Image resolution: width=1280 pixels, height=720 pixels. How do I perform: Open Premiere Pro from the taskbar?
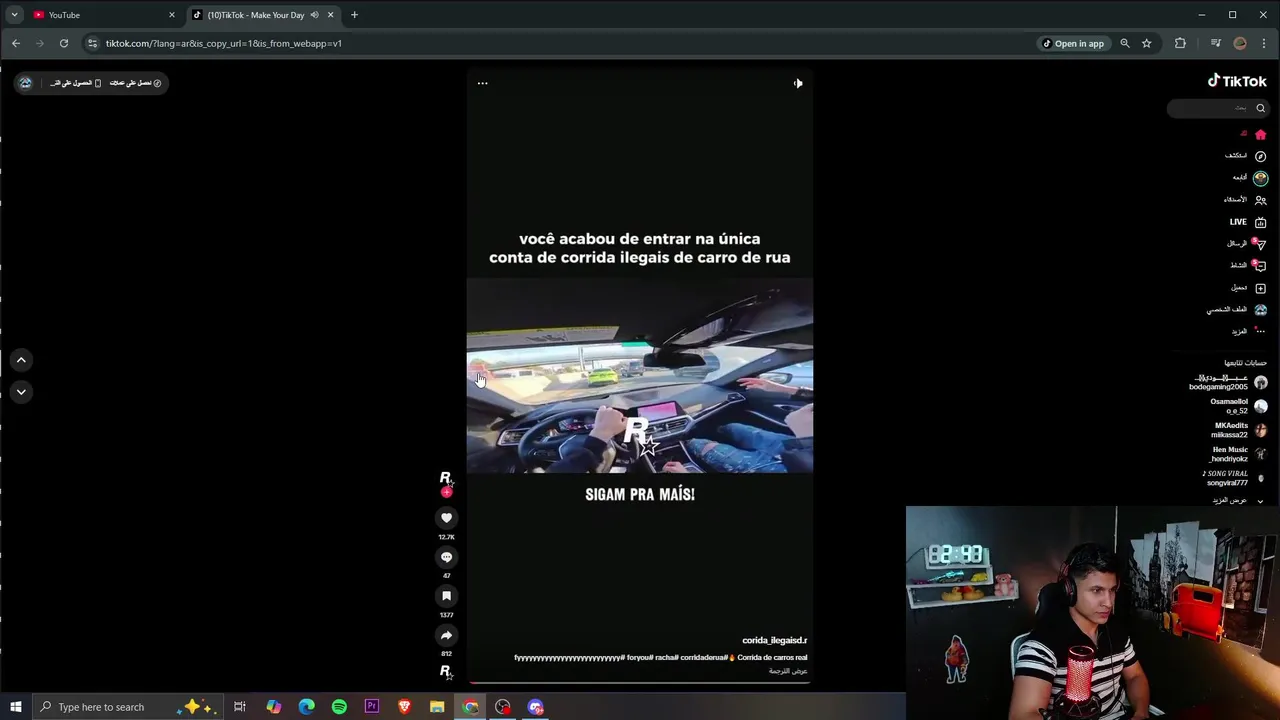pos(372,707)
